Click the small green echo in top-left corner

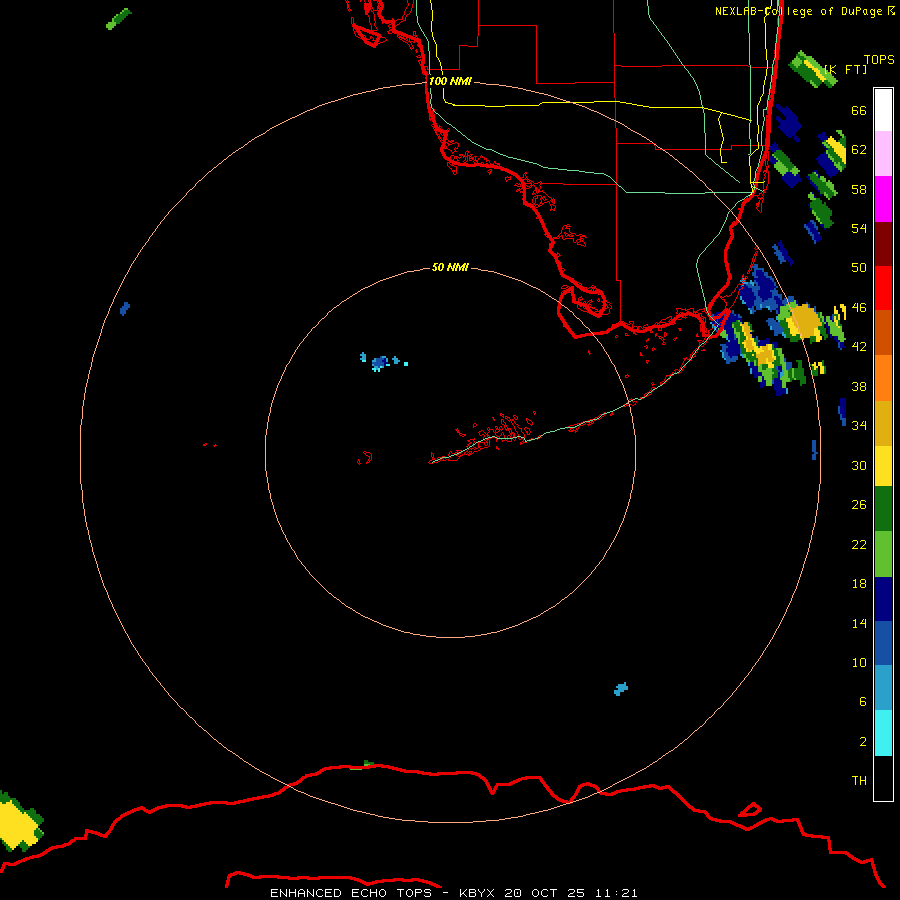click(x=118, y=19)
